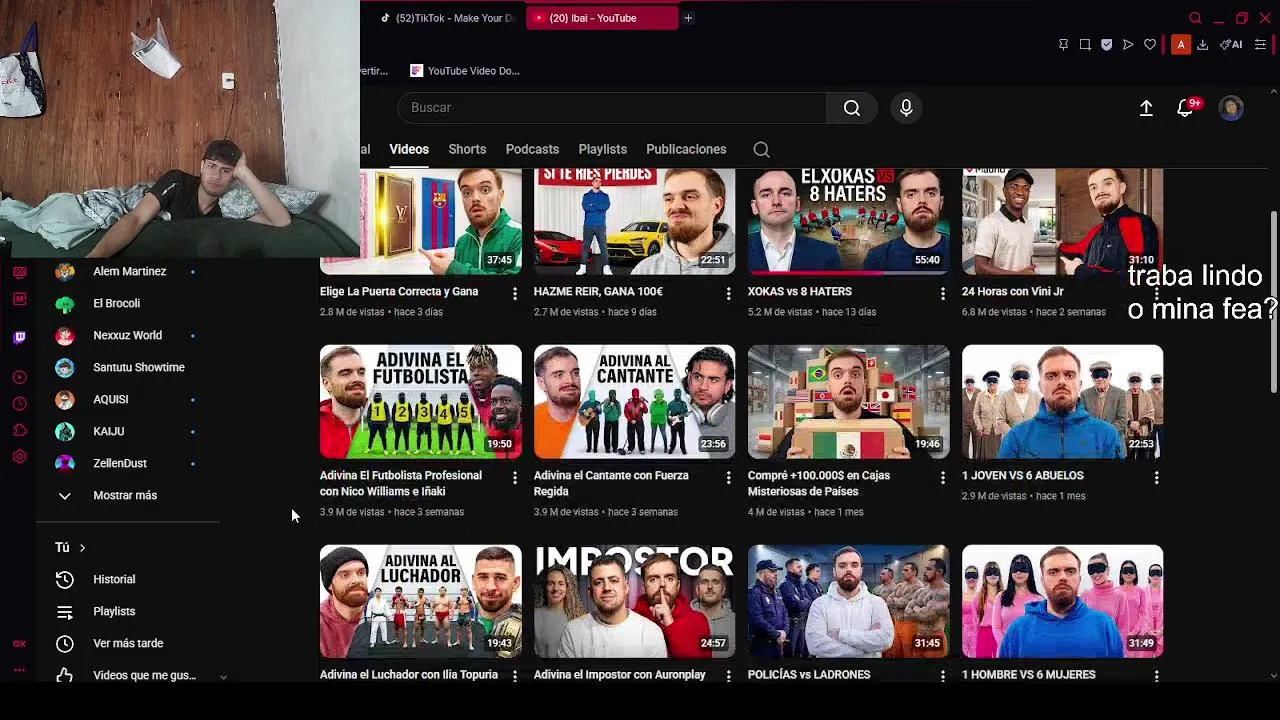Open options for Elige La Puerta Correcta video
The width and height of the screenshot is (1280, 720).
click(515, 293)
